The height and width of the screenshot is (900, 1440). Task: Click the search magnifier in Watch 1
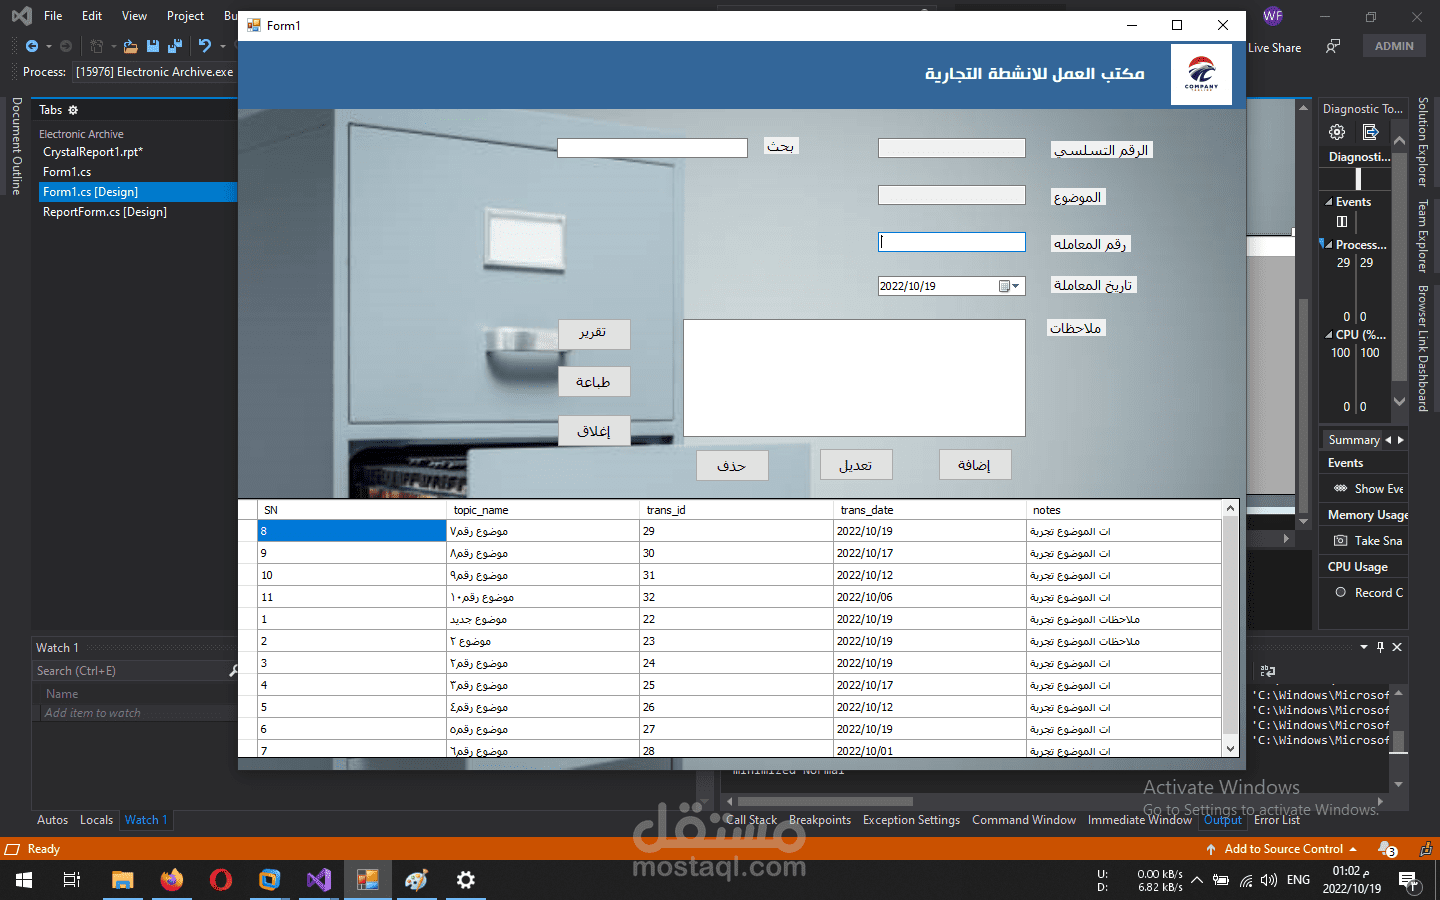coord(233,671)
